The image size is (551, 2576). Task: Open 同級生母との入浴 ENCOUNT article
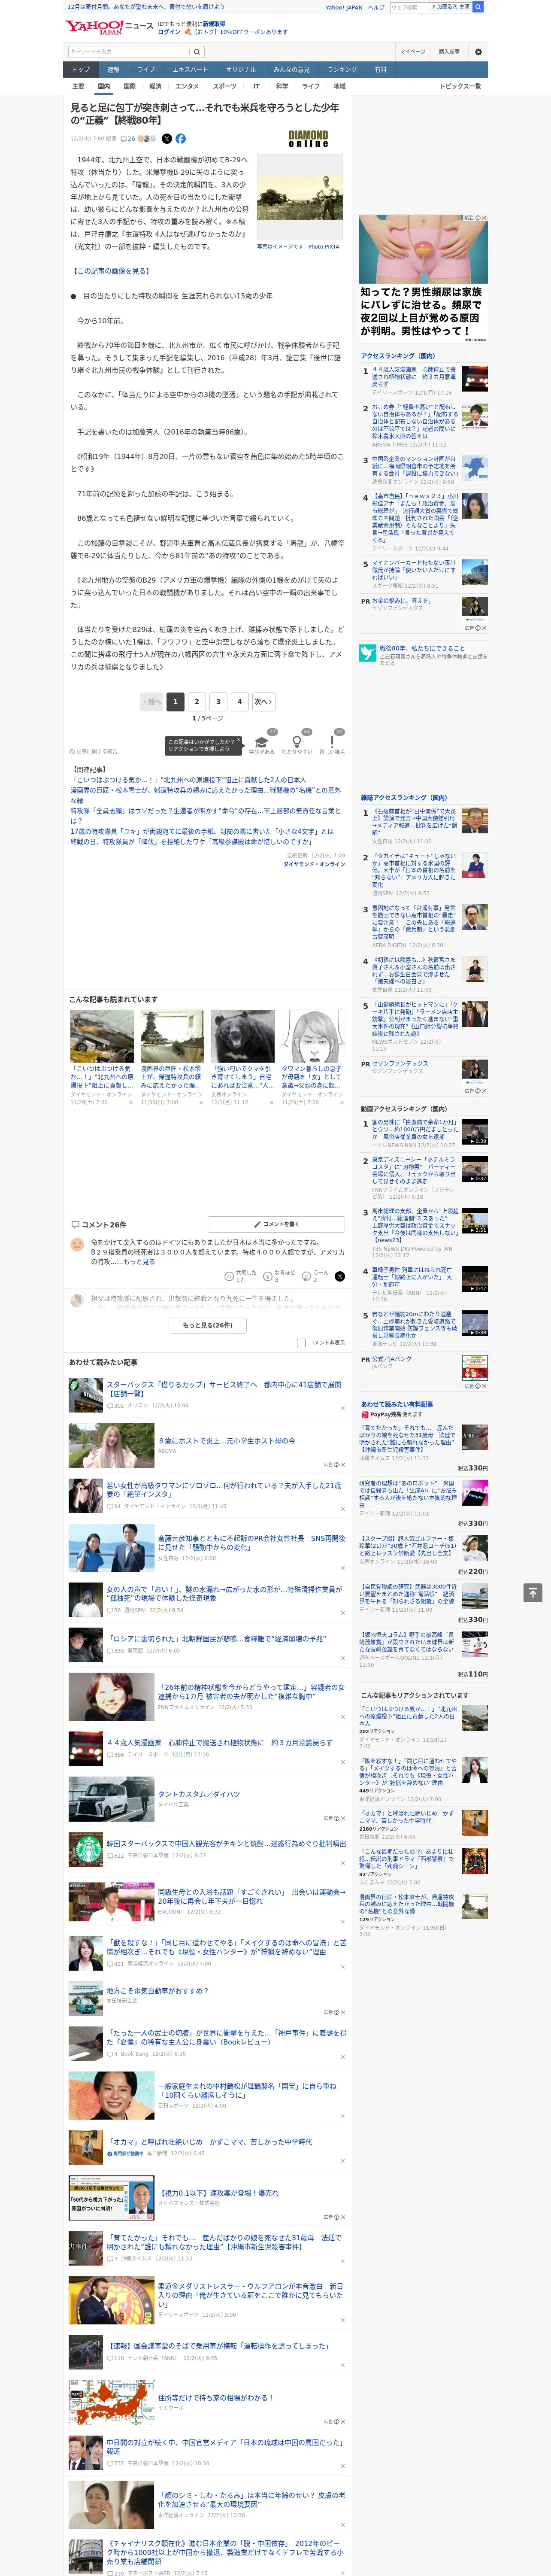(x=251, y=1896)
